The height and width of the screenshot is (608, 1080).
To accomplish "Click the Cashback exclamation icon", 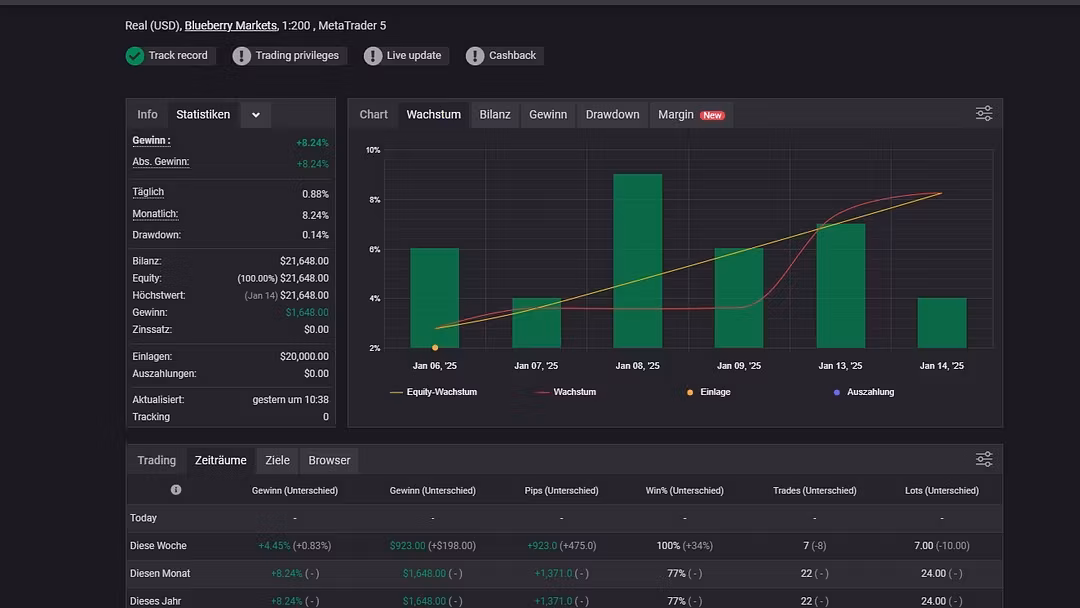I will (475, 56).
